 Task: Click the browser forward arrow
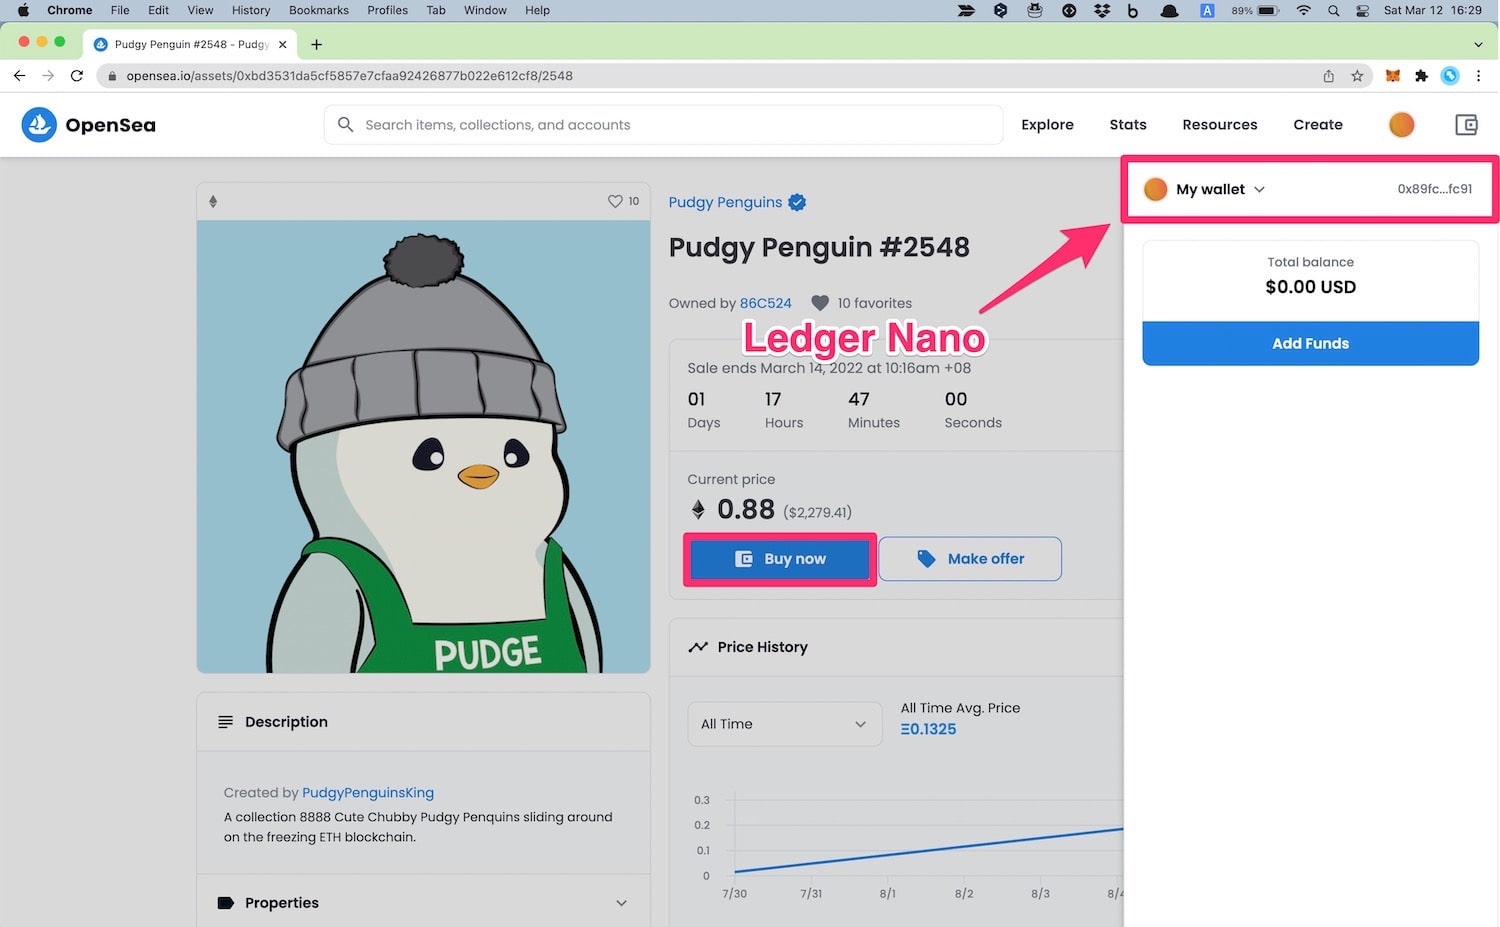pos(48,76)
